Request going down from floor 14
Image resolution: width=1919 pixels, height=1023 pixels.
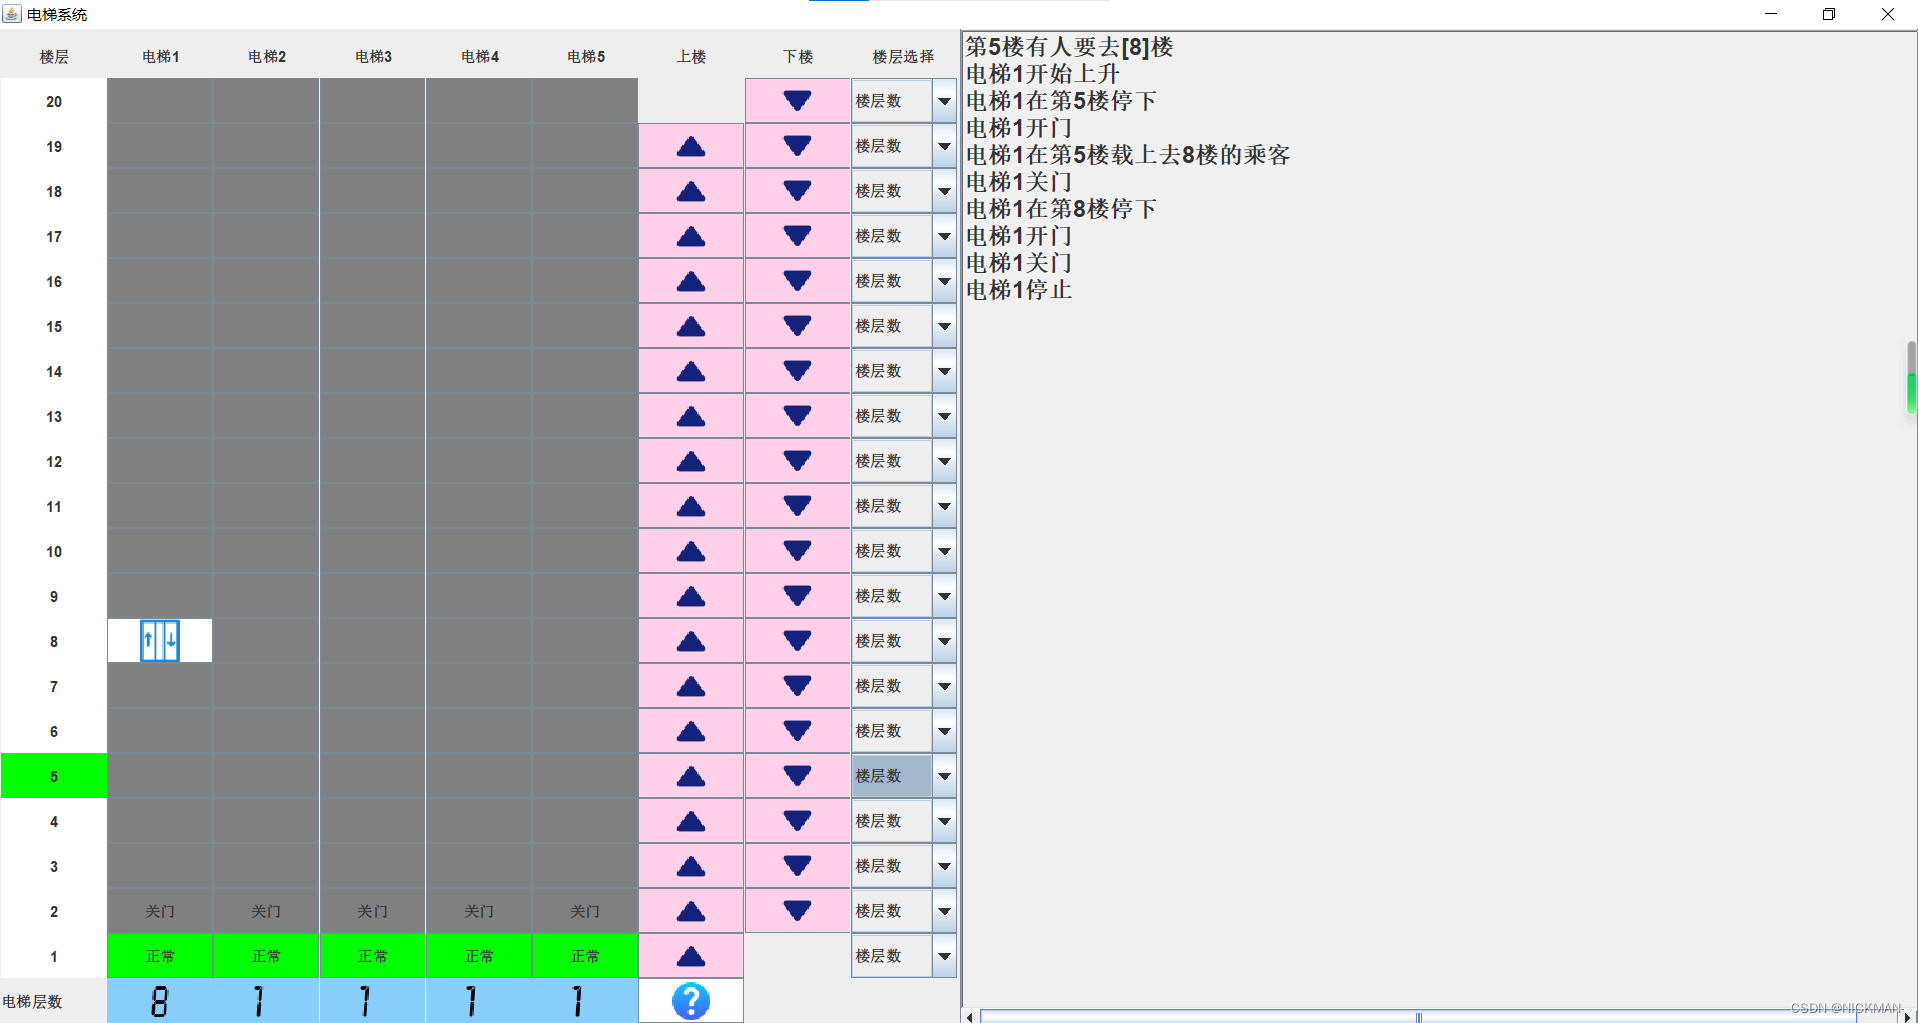(797, 371)
